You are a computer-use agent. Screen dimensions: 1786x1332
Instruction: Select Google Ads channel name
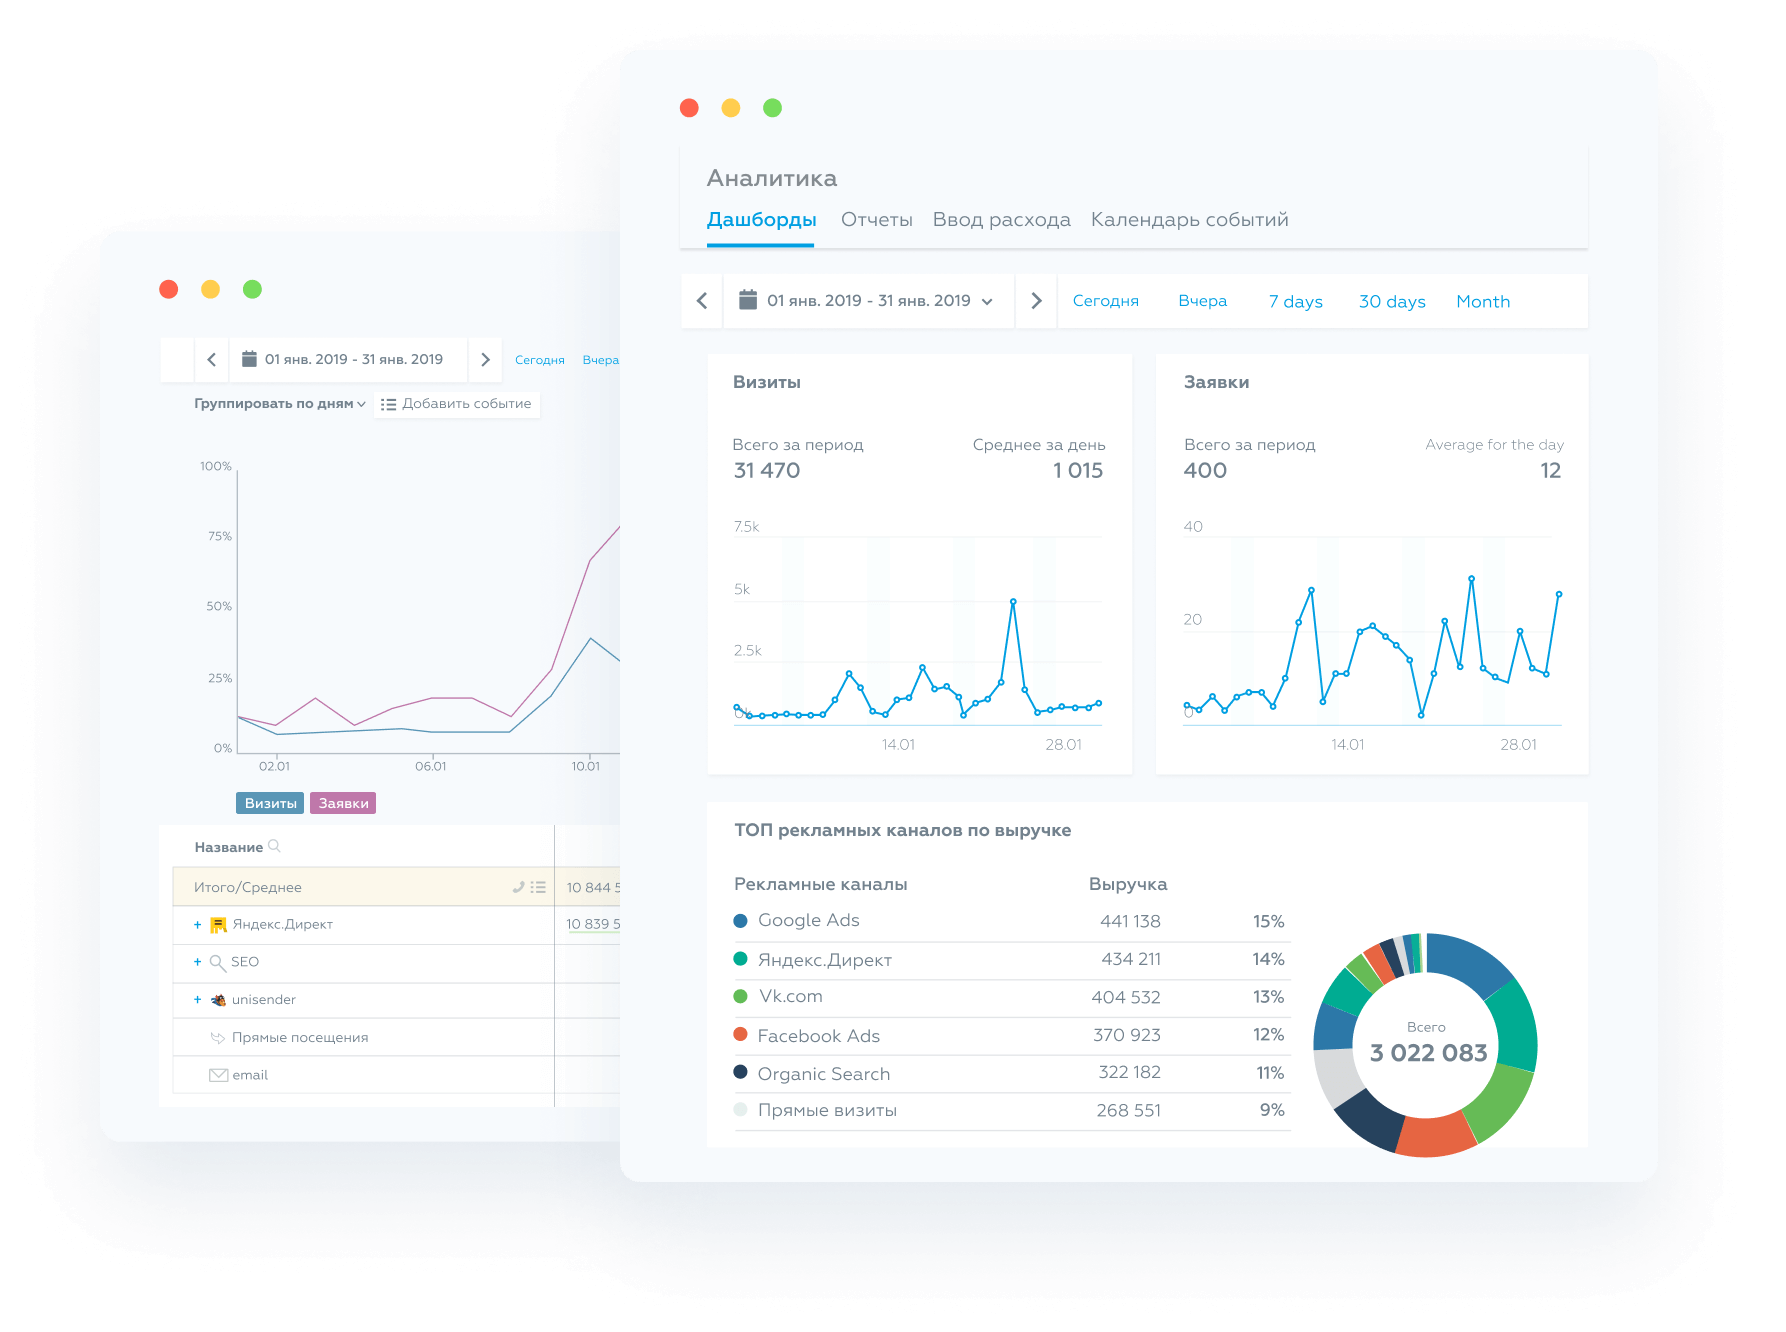tap(808, 920)
